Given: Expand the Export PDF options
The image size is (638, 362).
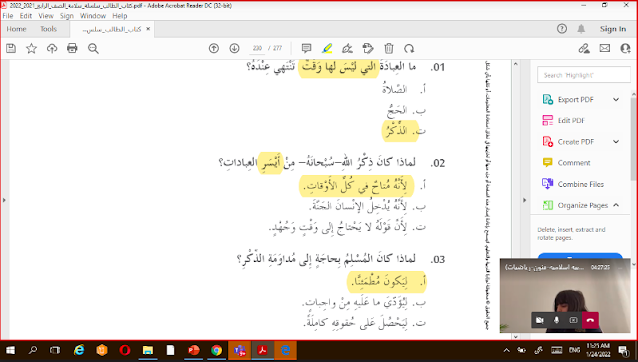Looking at the screenshot, I should [616, 100].
